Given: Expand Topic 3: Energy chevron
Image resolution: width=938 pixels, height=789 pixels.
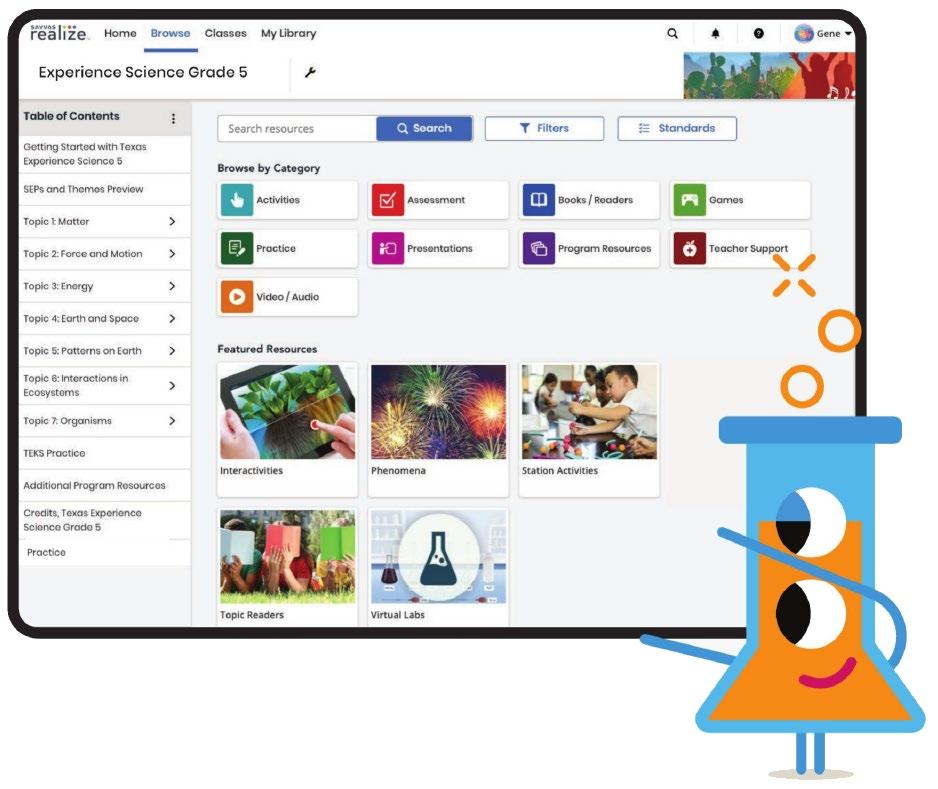Looking at the screenshot, I should click(172, 286).
